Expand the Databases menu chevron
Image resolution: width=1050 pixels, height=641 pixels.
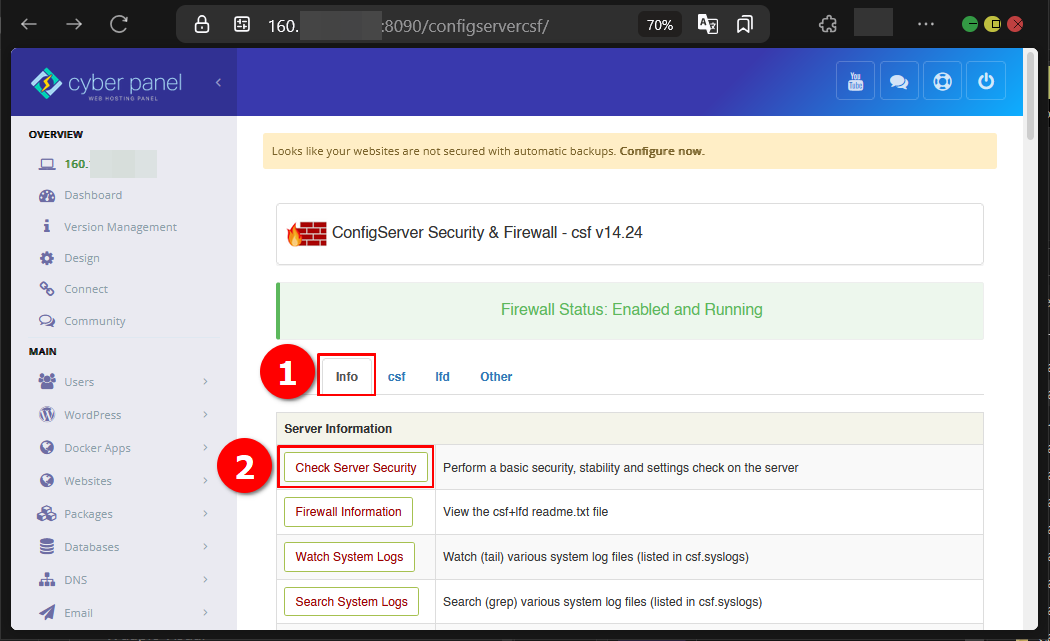coord(205,547)
